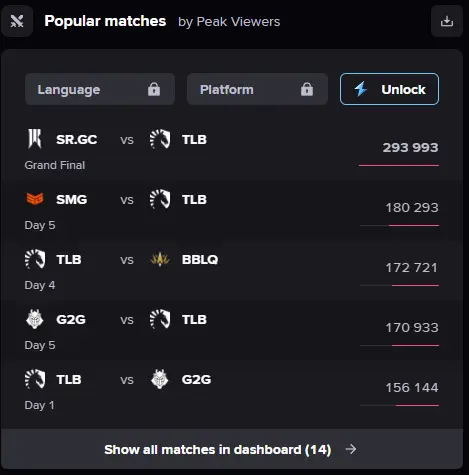This screenshot has height=475, width=469.
Task: Click the arrow next to dashboard link
Action: tap(351, 449)
